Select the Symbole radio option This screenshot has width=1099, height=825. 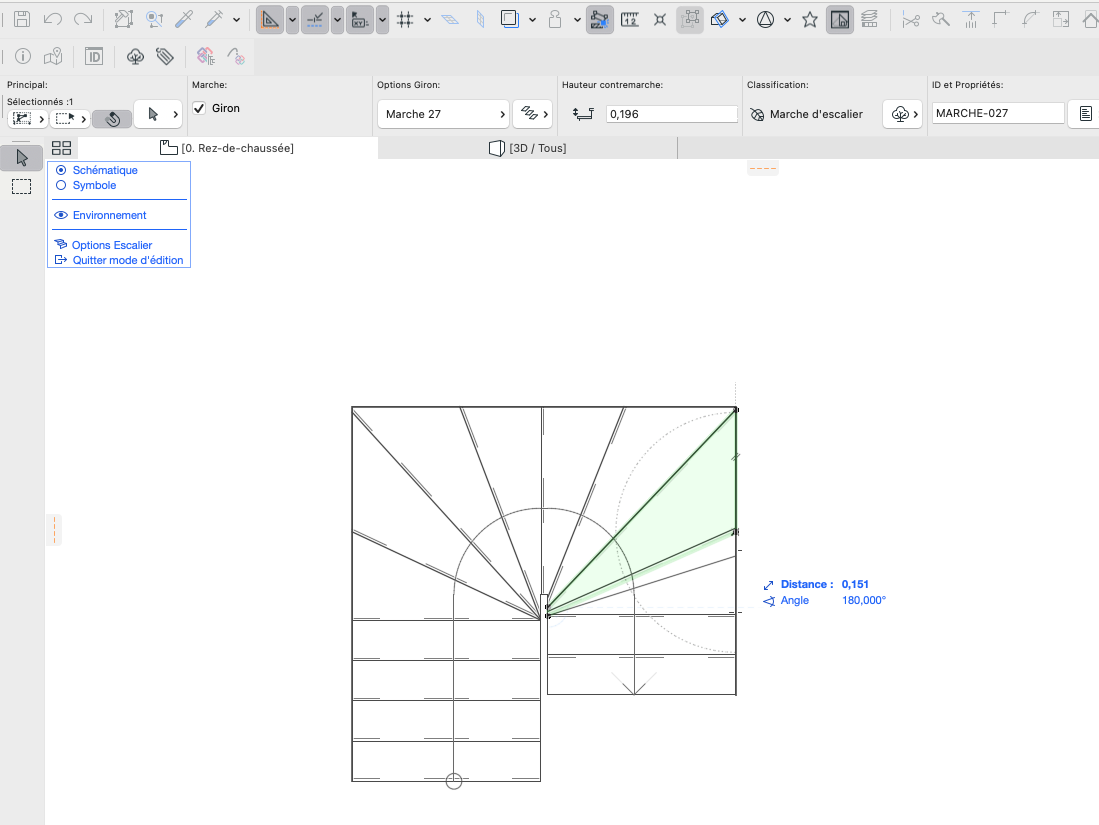pos(61,185)
